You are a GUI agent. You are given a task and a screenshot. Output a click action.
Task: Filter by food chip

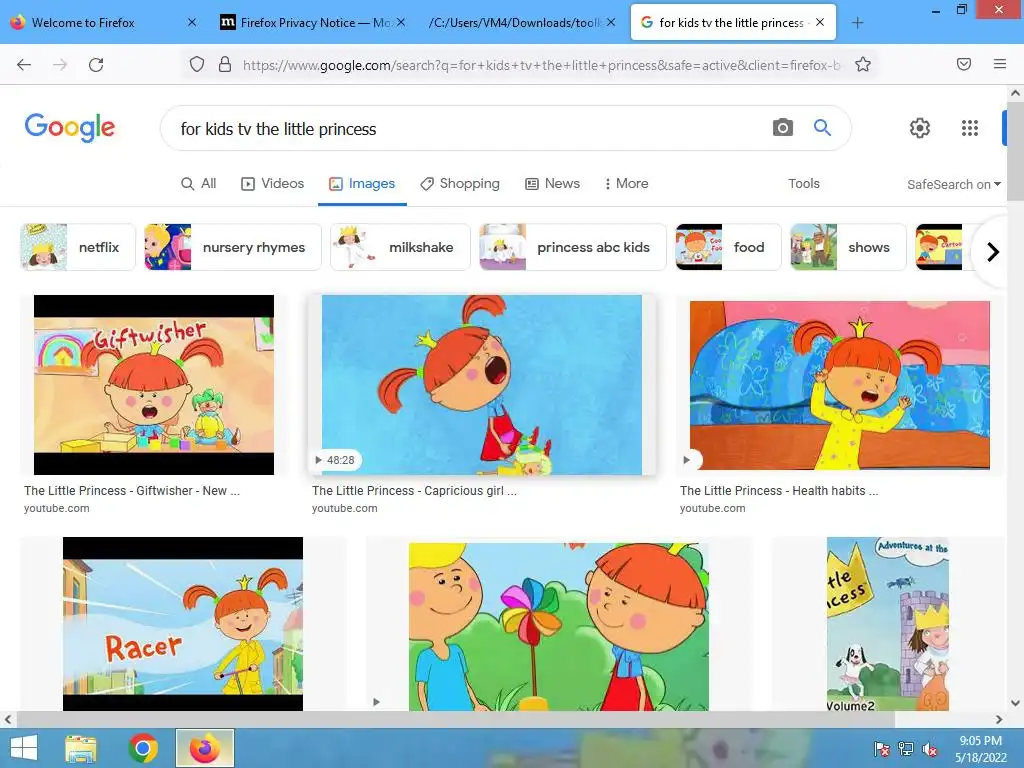728,247
